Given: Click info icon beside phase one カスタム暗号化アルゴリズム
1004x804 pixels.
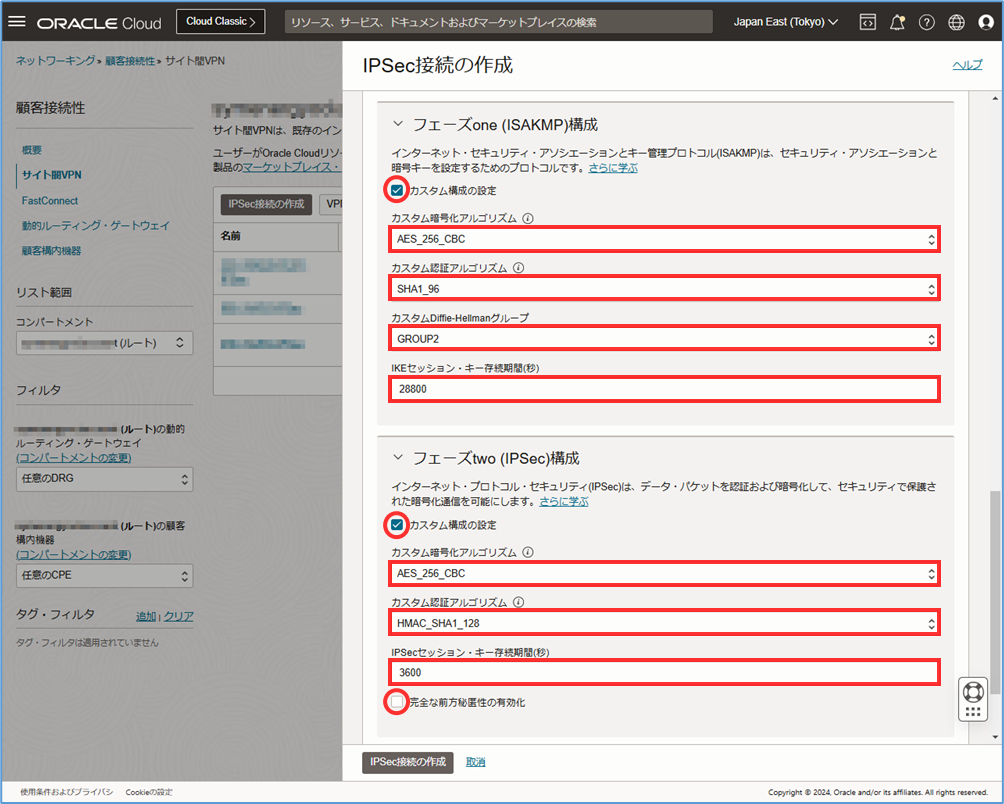Looking at the screenshot, I should point(528,218).
